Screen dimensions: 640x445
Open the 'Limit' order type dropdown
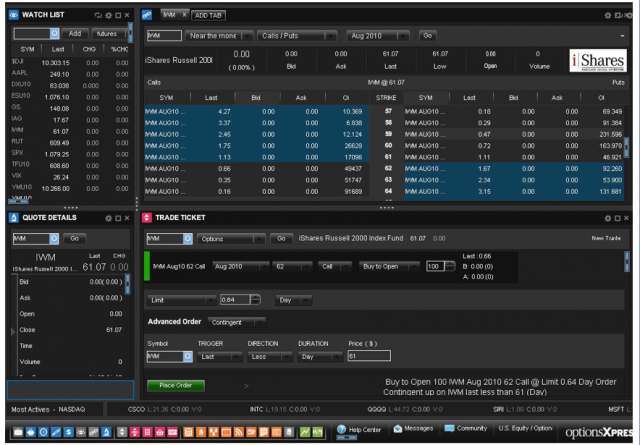click(181, 300)
